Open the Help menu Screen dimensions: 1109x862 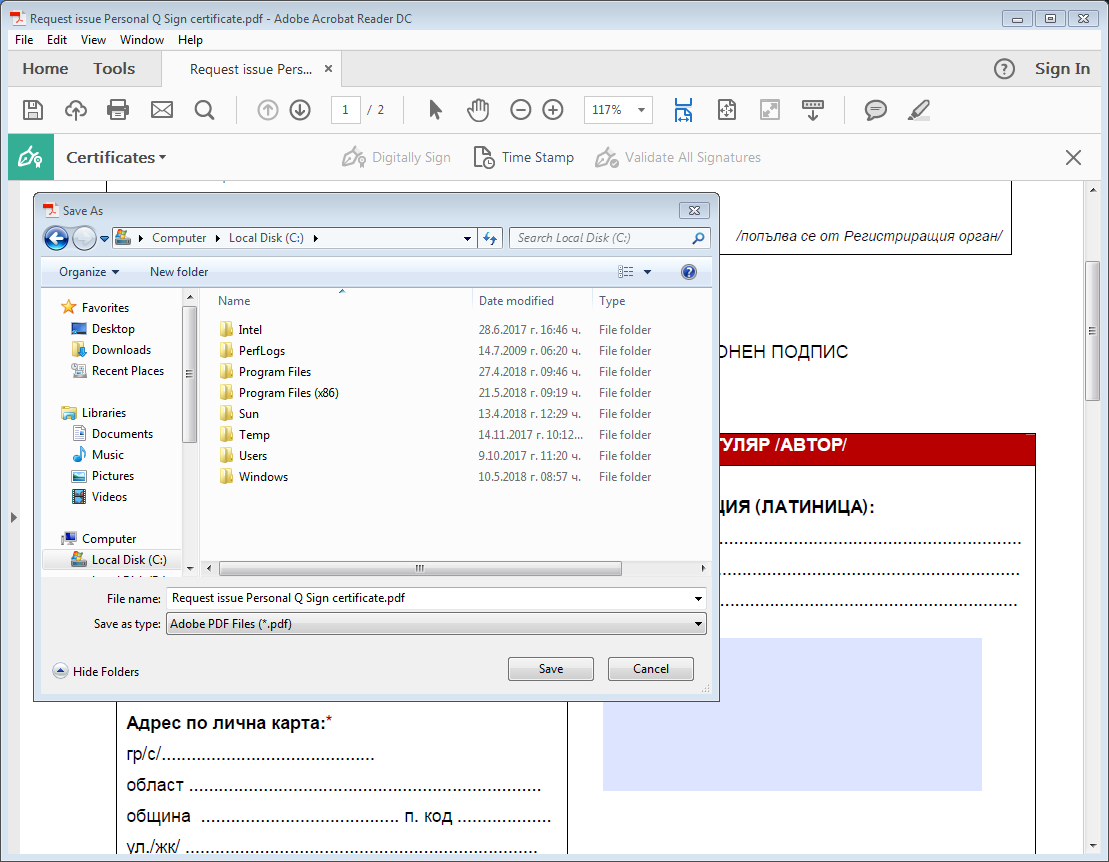[190, 40]
